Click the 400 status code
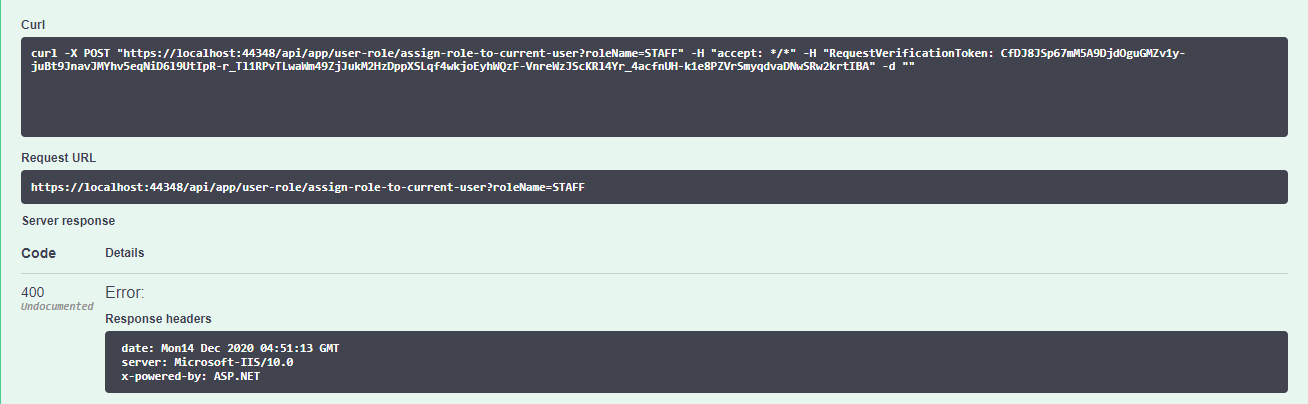Image resolution: width=1308 pixels, height=404 pixels. tap(33, 292)
